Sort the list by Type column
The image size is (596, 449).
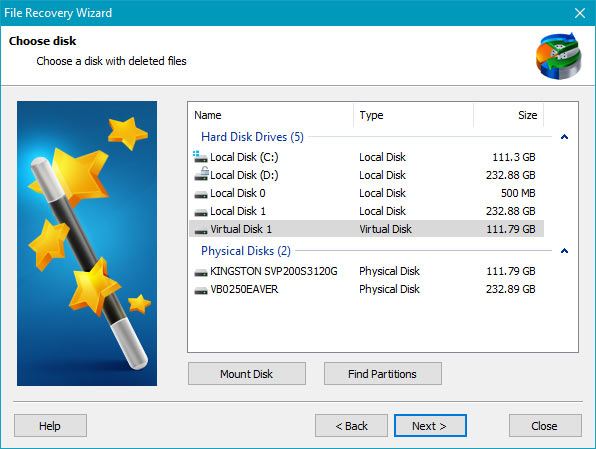pyautogui.click(x=414, y=115)
